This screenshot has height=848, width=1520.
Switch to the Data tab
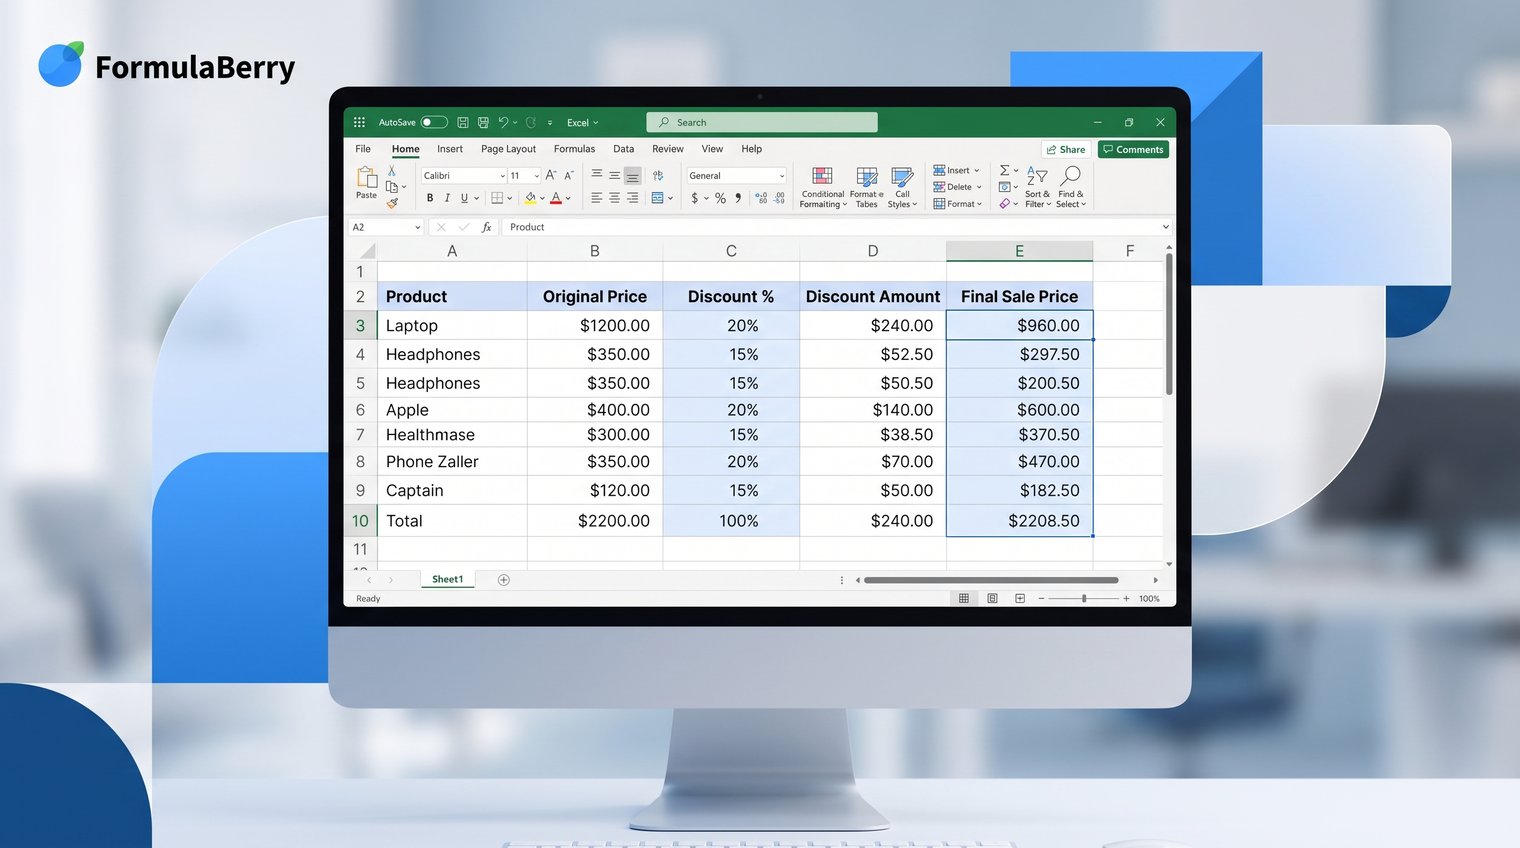(624, 149)
